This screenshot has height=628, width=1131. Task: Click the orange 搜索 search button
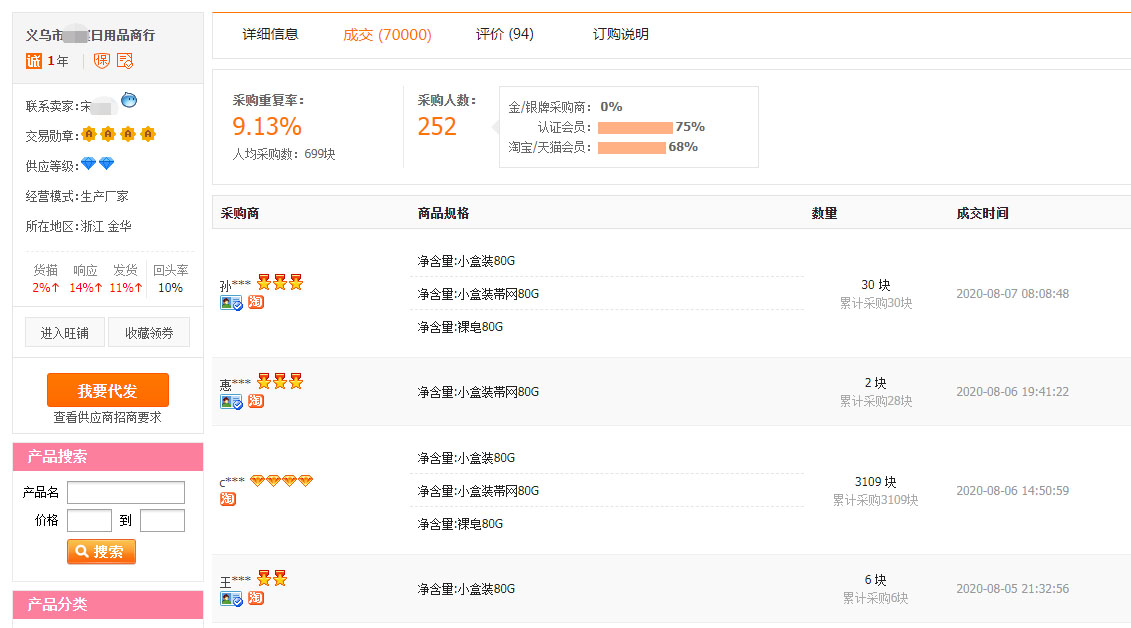tap(101, 551)
